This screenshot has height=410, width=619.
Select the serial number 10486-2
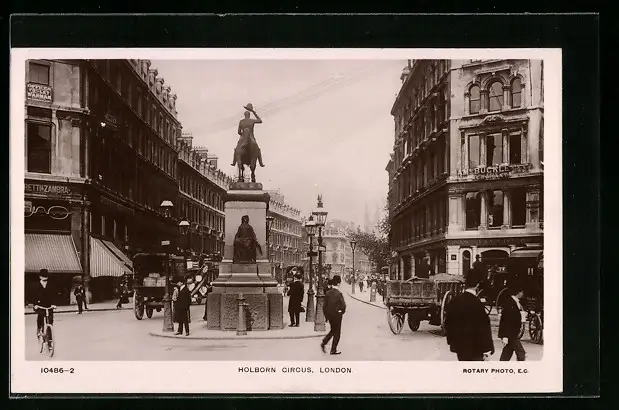tap(57, 370)
